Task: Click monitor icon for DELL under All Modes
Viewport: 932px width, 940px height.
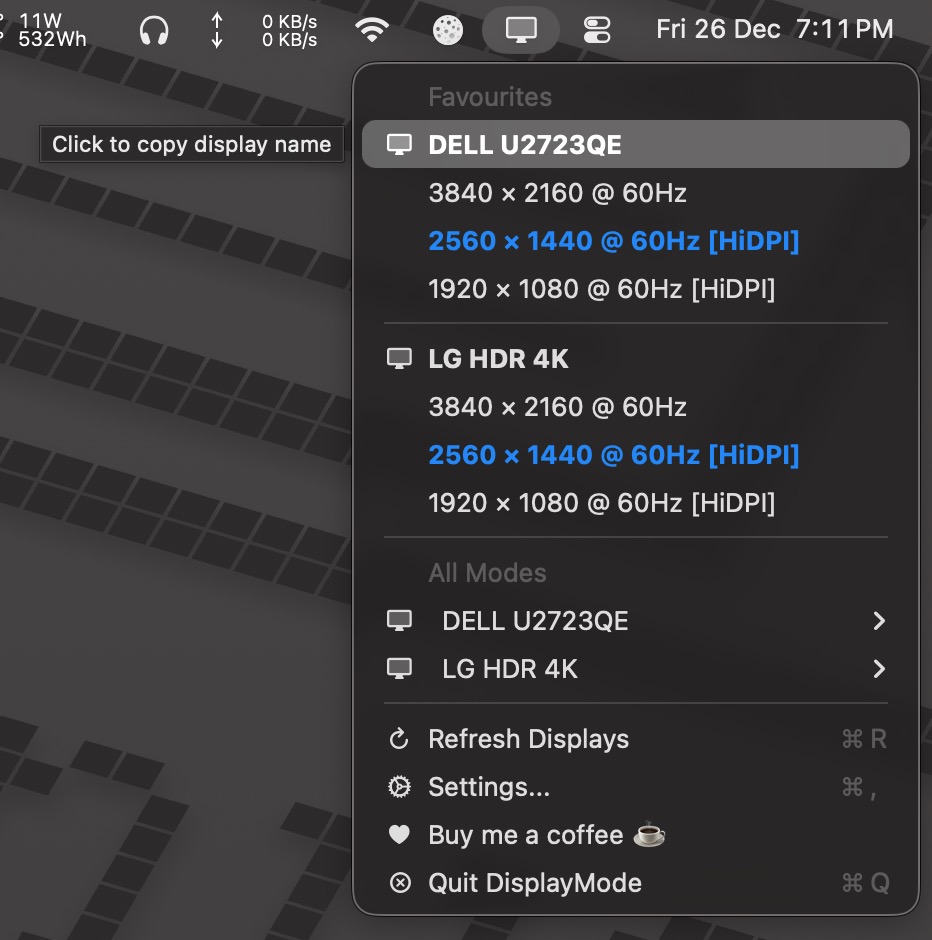Action: (x=399, y=620)
